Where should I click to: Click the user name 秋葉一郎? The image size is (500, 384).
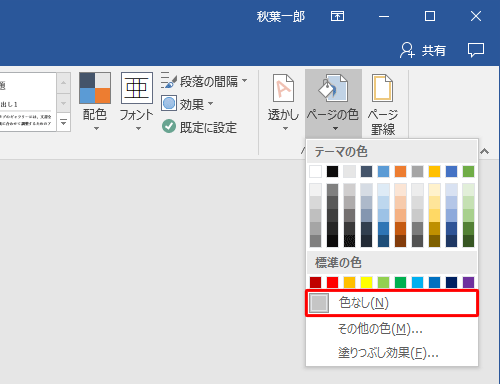point(281,16)
